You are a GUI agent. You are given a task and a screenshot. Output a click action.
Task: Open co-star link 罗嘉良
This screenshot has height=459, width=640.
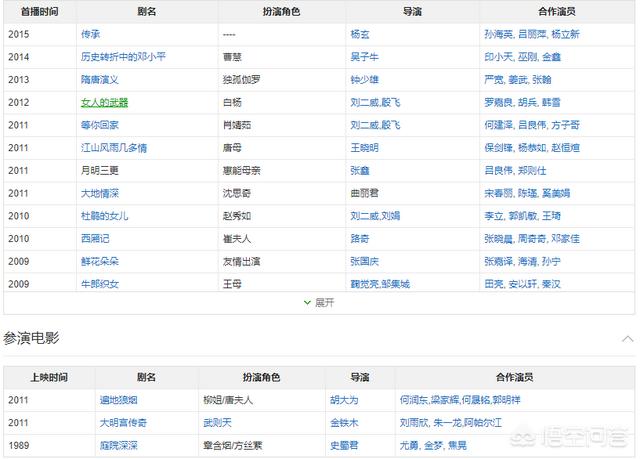tap(498, 102)
